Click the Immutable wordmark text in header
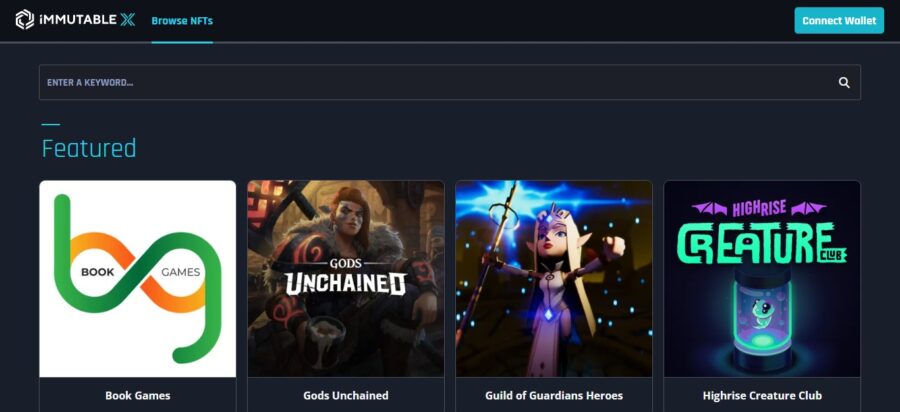This screenshot has height=412, width=900. pyautogui.click(x=77, y=20)
